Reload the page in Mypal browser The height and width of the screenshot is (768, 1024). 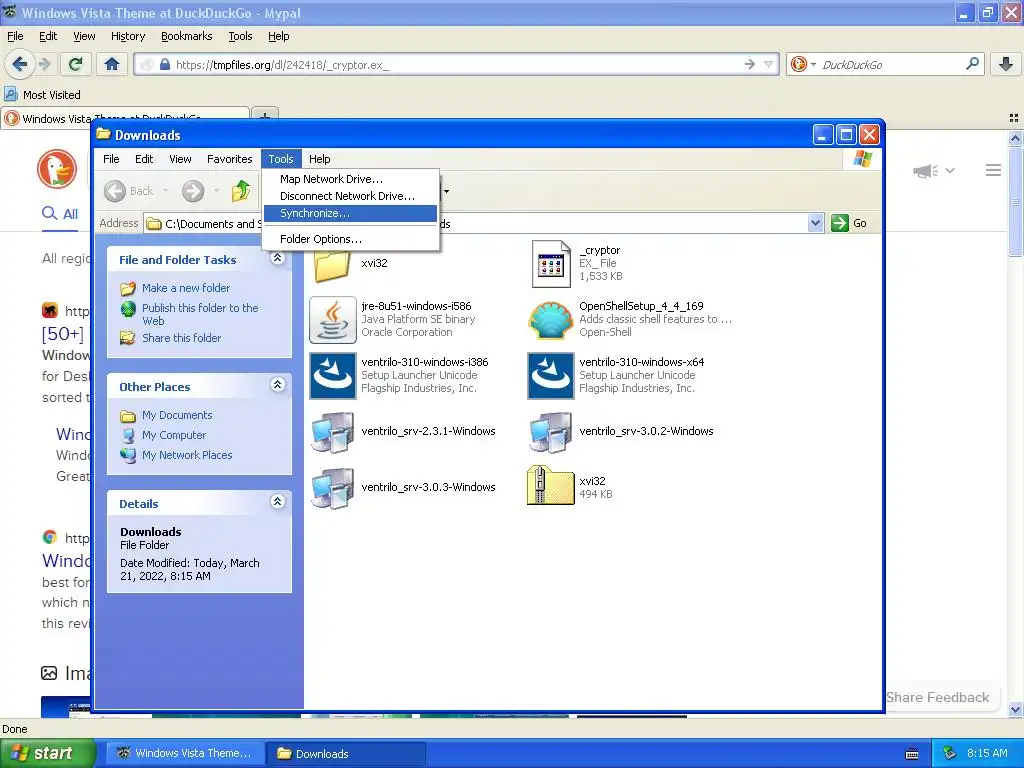(x=75, y=64)
